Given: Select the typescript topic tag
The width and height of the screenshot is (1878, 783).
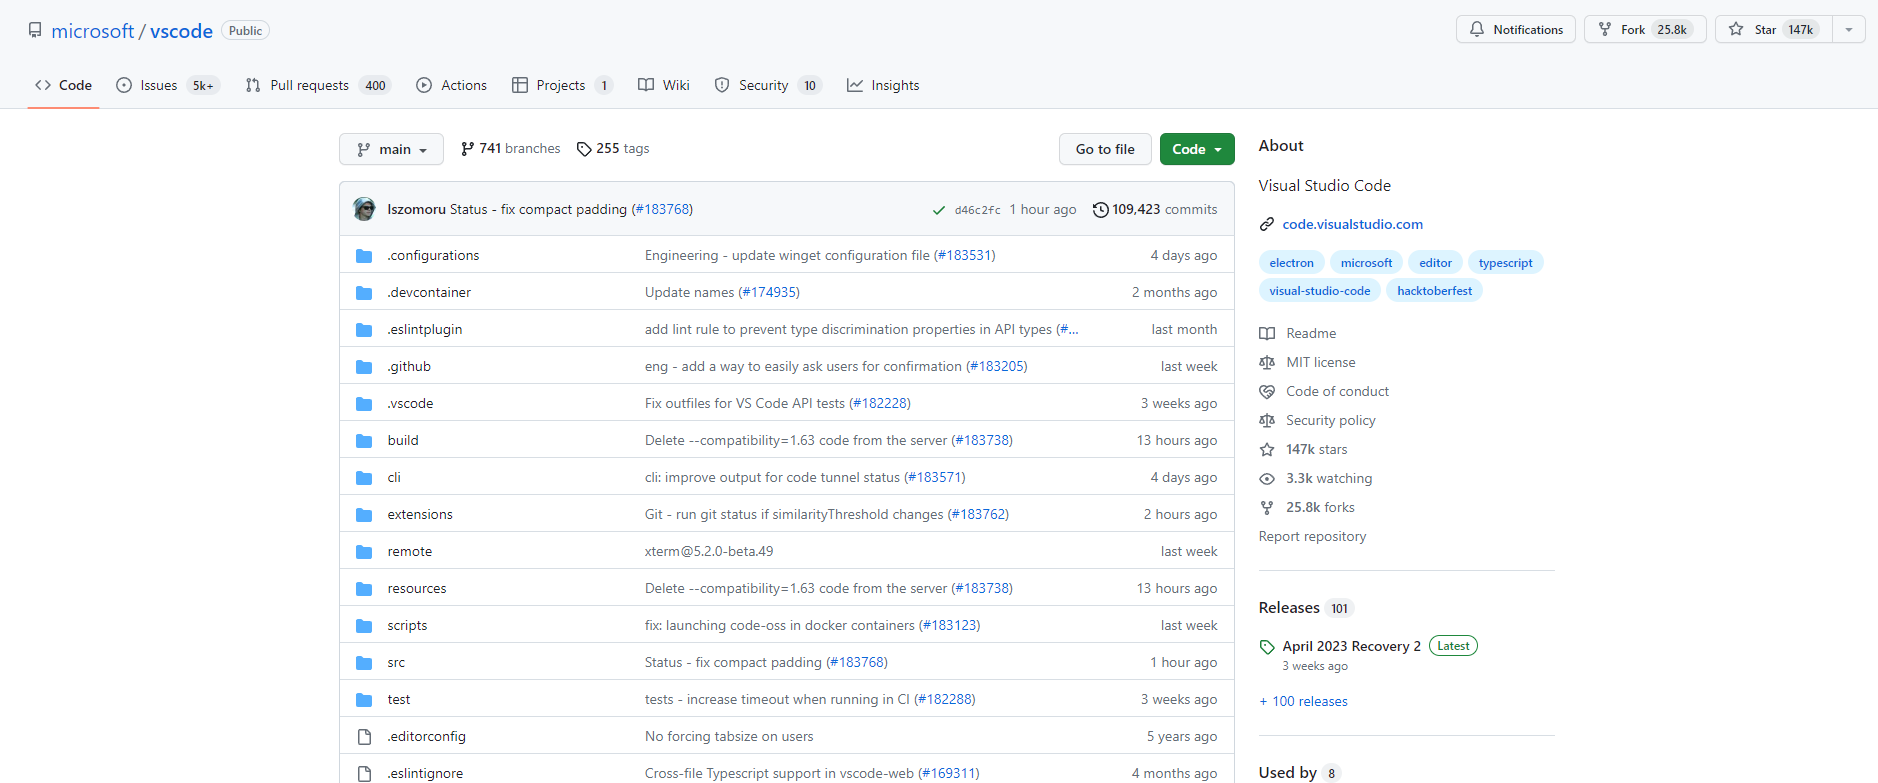Looking at the screenshot, I should pyautogui.click(x=1505, y=263).
